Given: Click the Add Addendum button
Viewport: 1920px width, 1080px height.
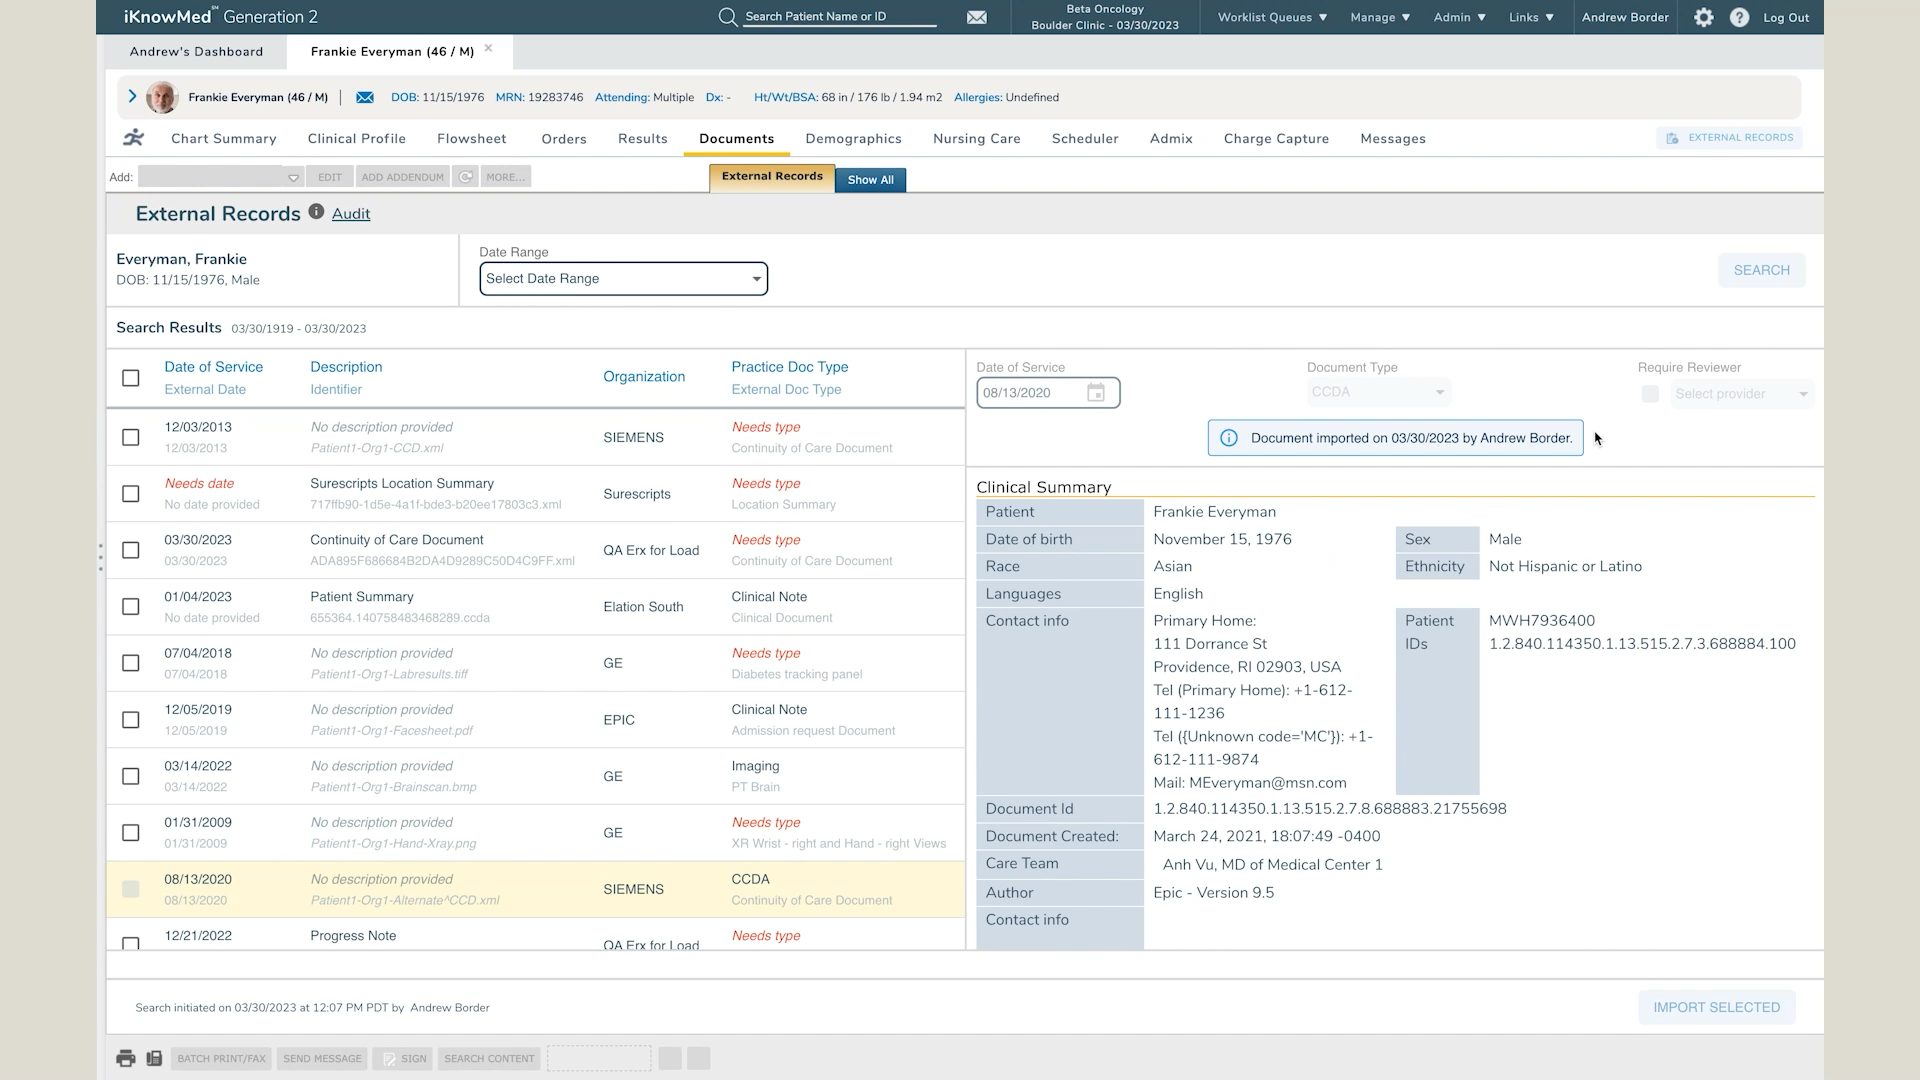Looking at the screenshot, I should (x=402, y=177).
